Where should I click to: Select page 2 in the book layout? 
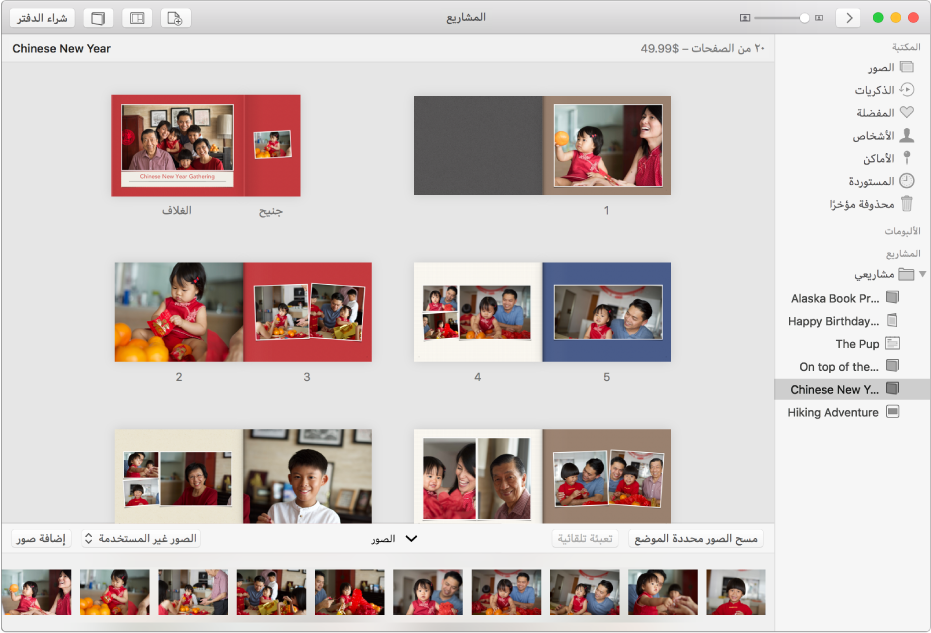179,312
